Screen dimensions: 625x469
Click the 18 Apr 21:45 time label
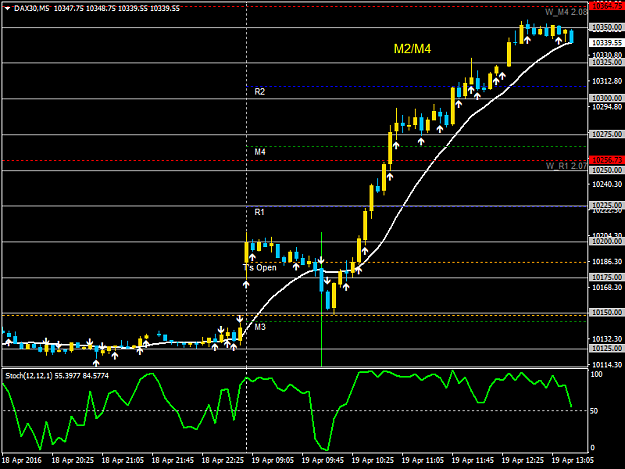click(173, 460)
